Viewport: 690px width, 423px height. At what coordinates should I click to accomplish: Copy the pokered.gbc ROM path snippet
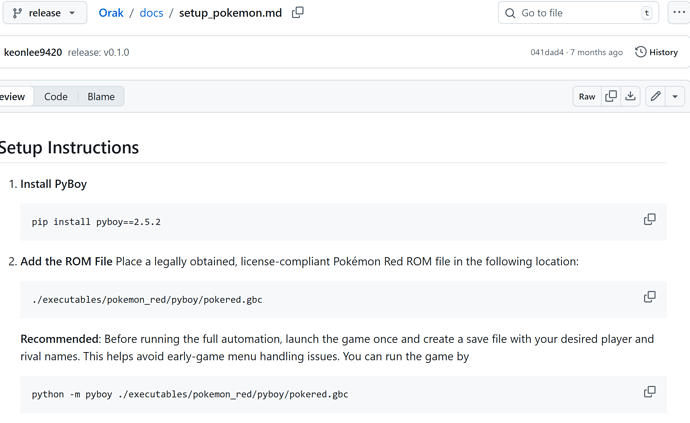[x=649, y=297]
